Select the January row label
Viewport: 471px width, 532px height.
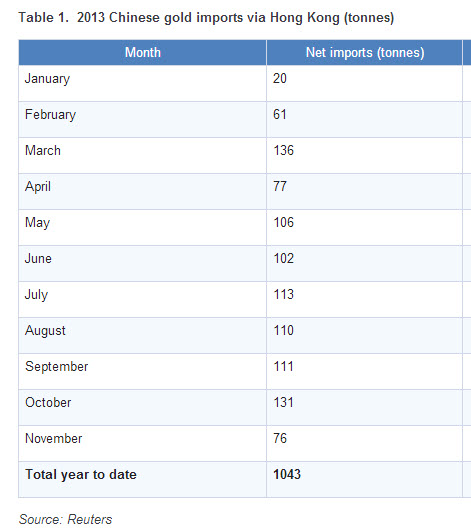(x=48, y=79)
